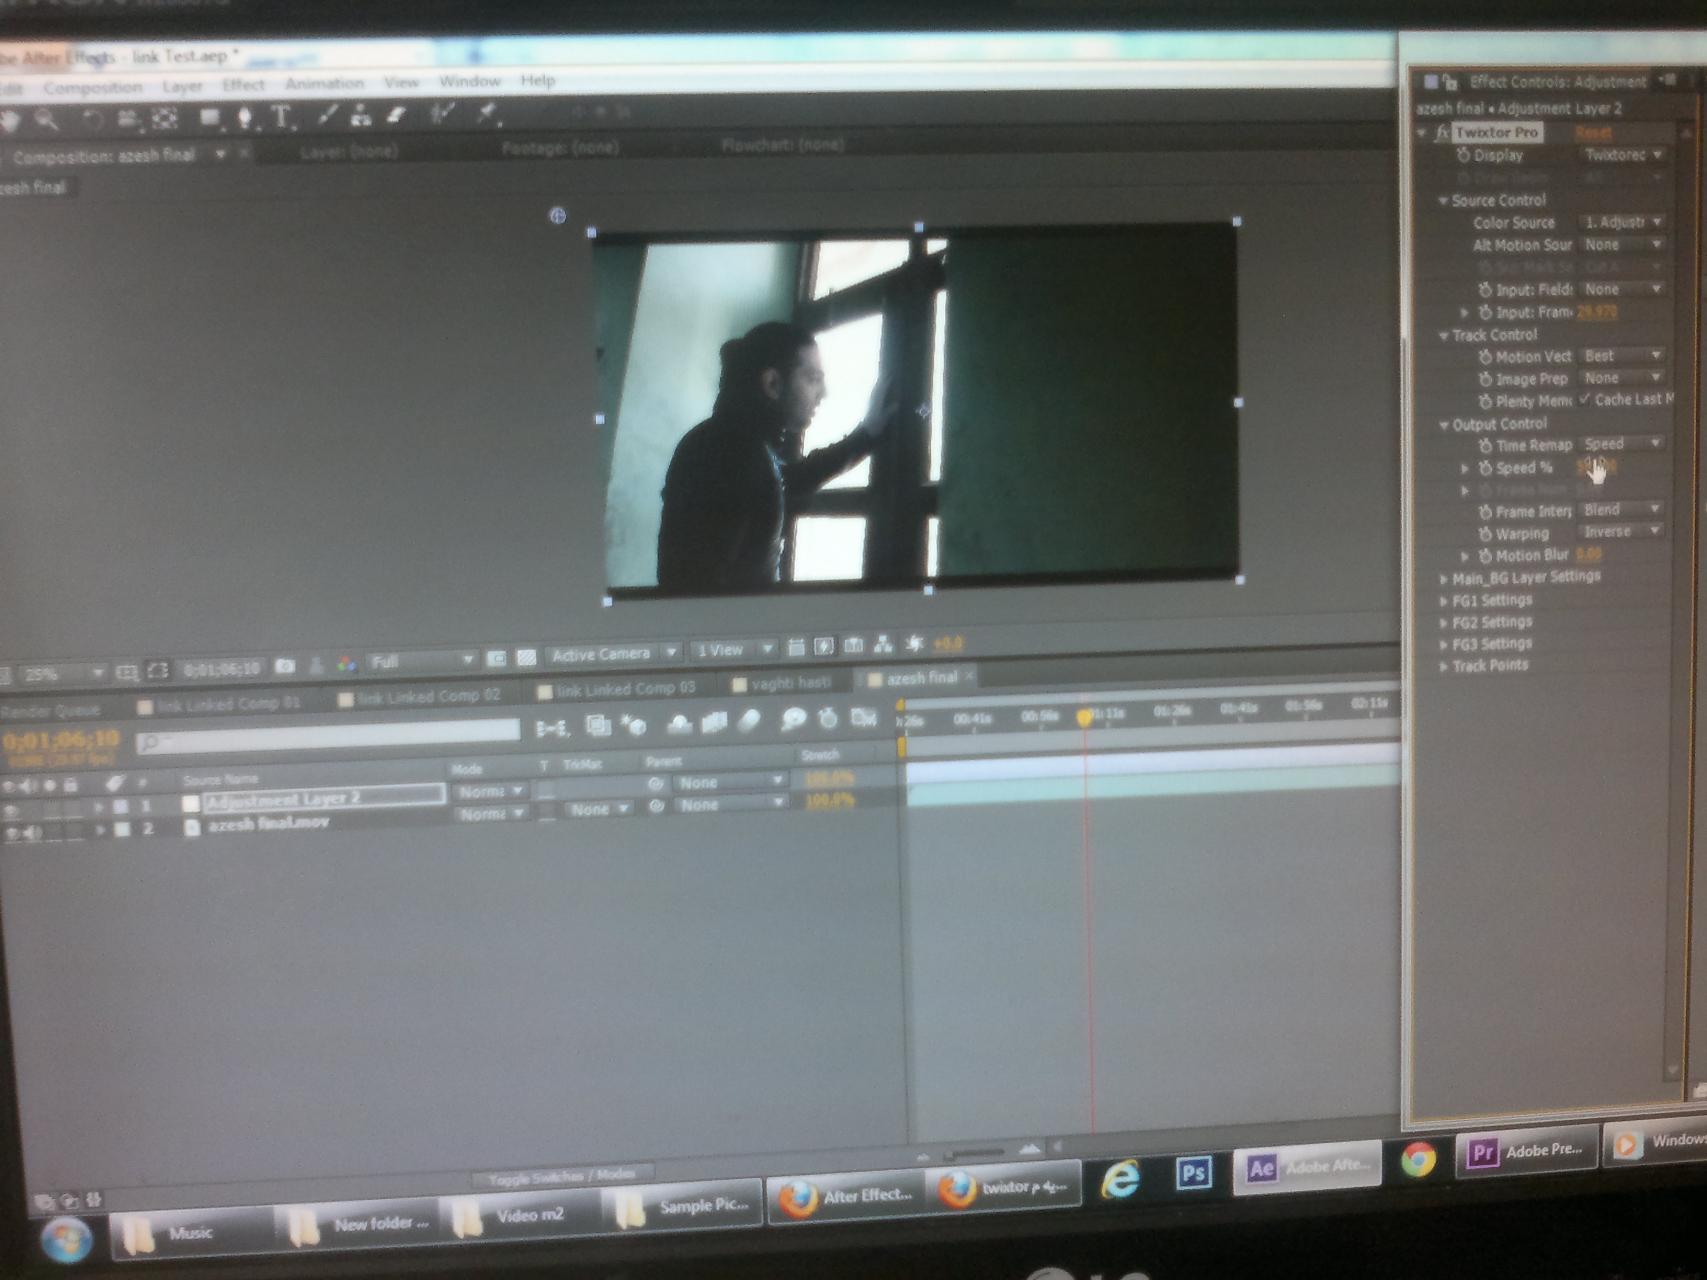1707x1280 pixels.
Task: Toggle Display stopwatch in Twixtor
Action: click(1463, 156)
